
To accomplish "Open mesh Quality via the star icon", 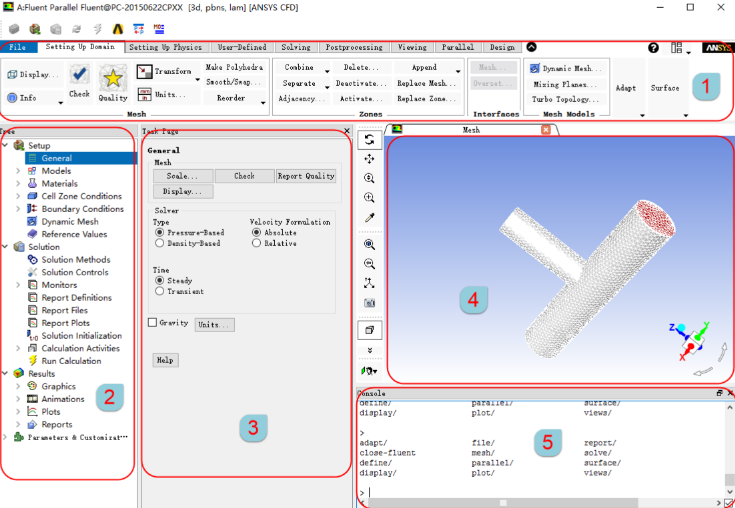I will [x=112, y=77].
